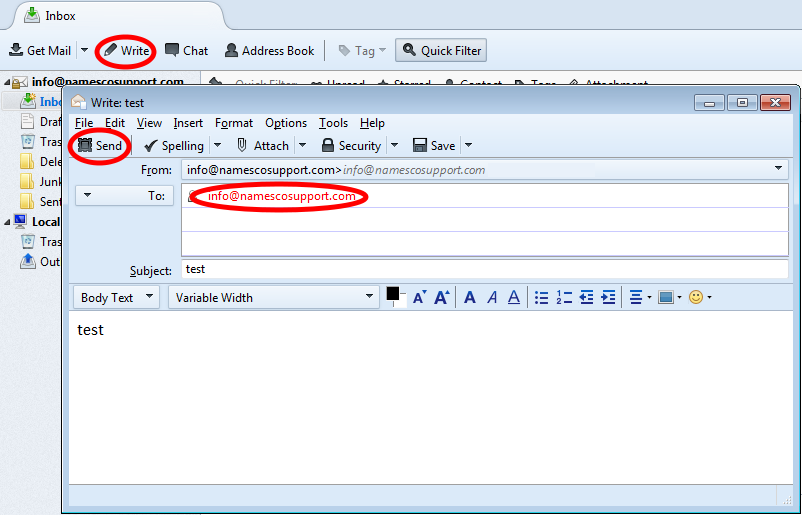802x515 pixels.
Task: Open the insert image/object menu
Action: [x=670, y=297]
